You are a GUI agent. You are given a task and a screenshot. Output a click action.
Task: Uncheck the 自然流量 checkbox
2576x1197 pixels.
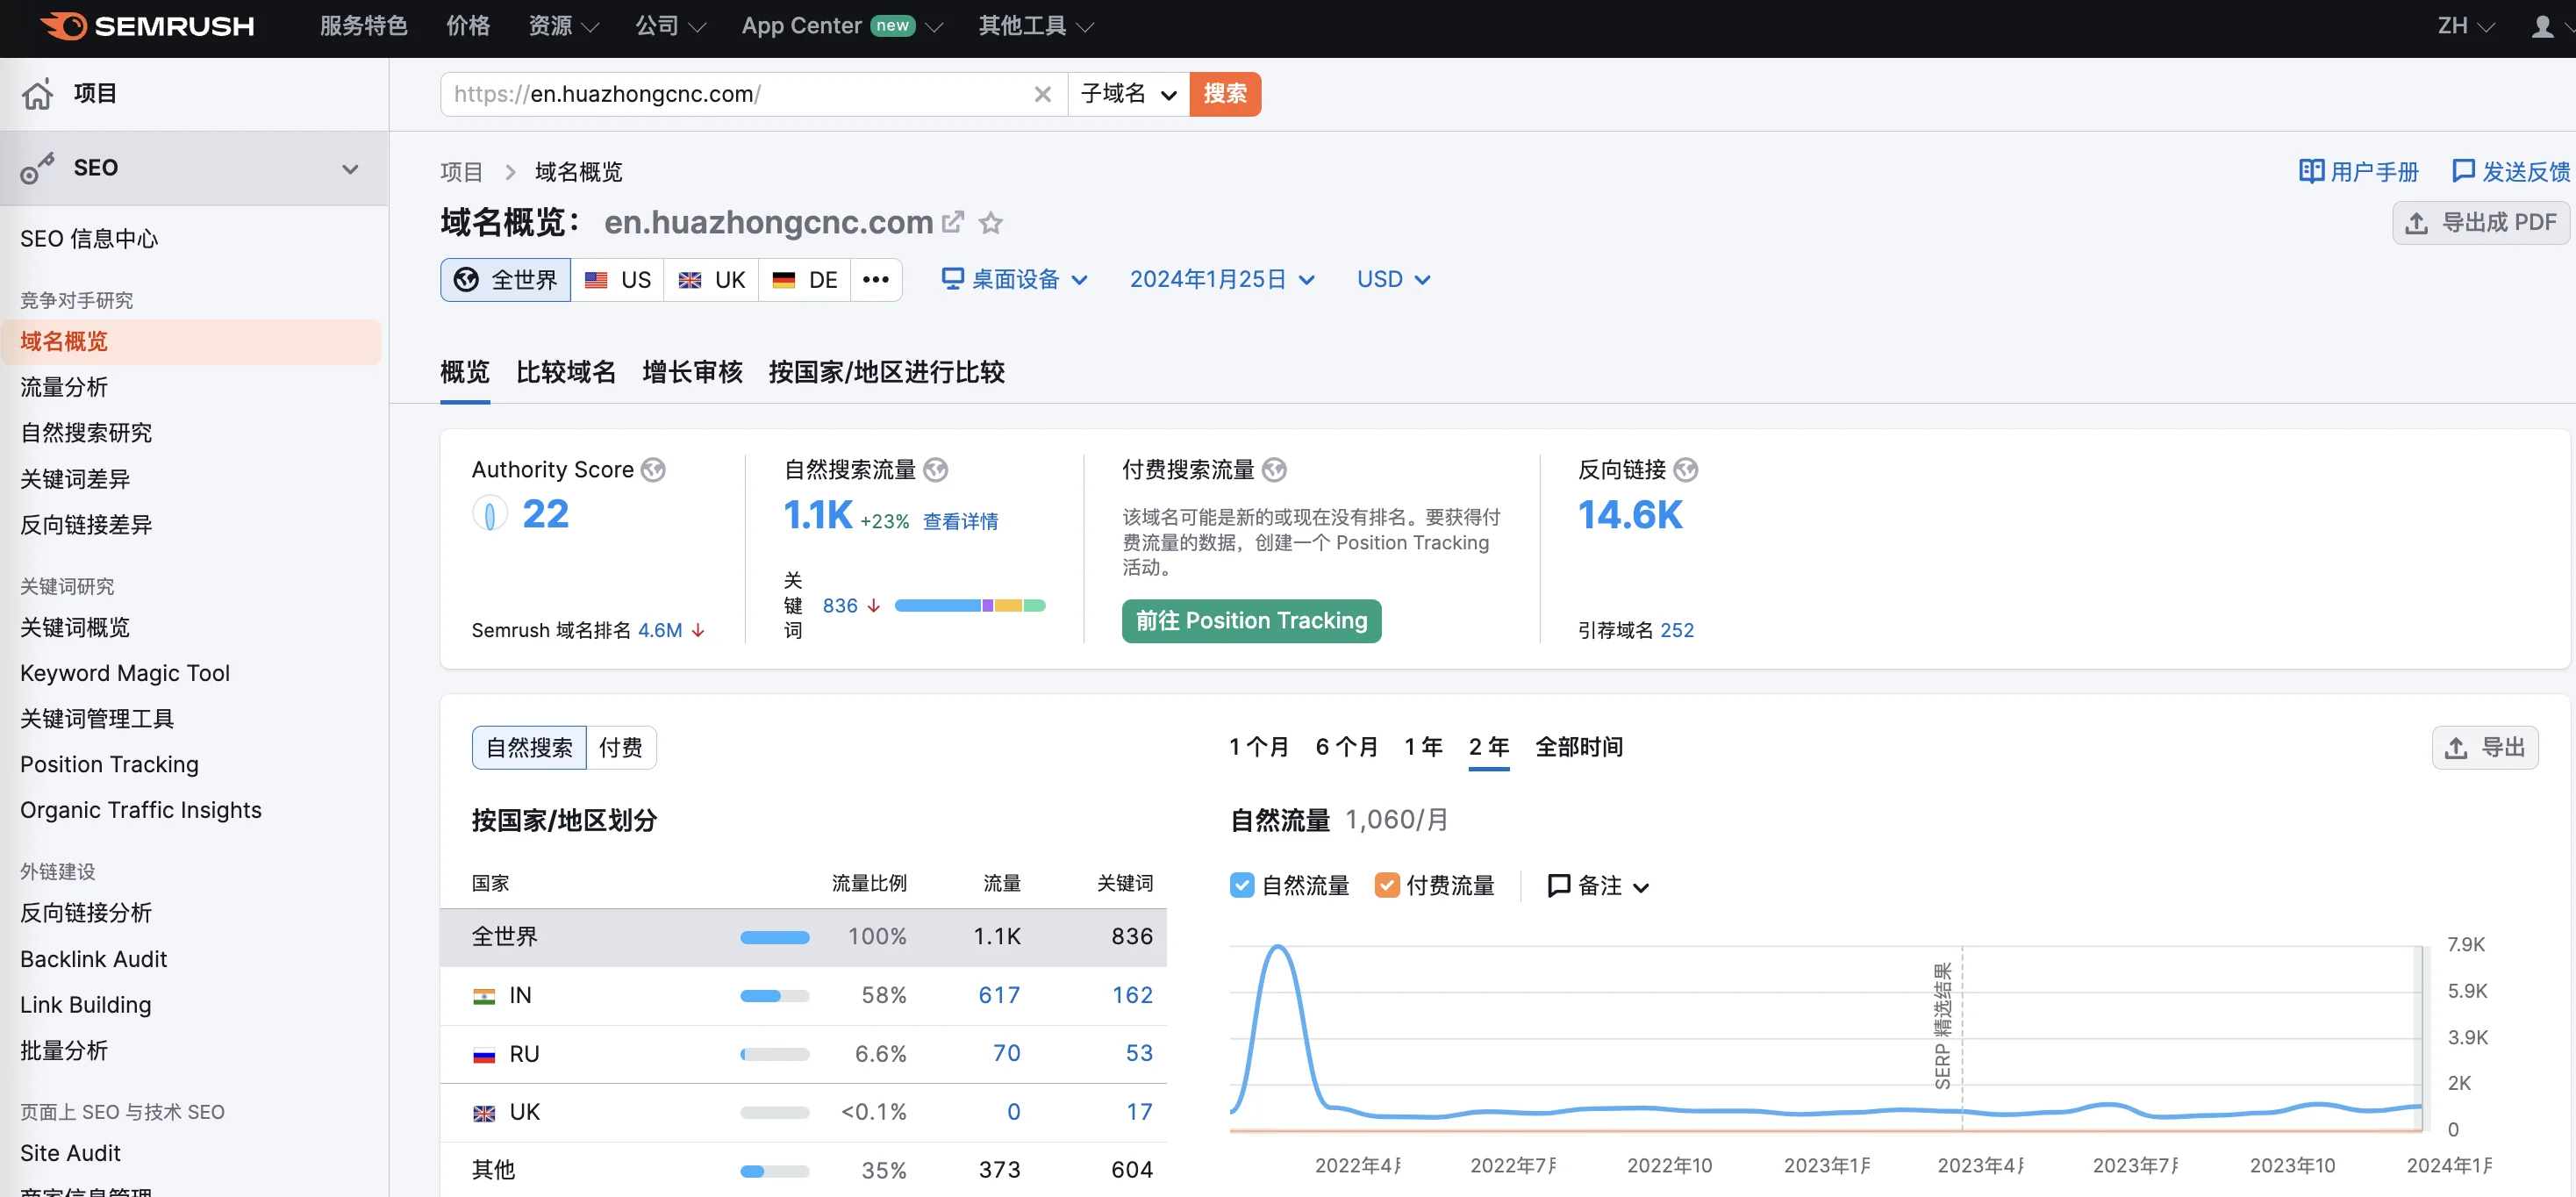[1241, 885]
